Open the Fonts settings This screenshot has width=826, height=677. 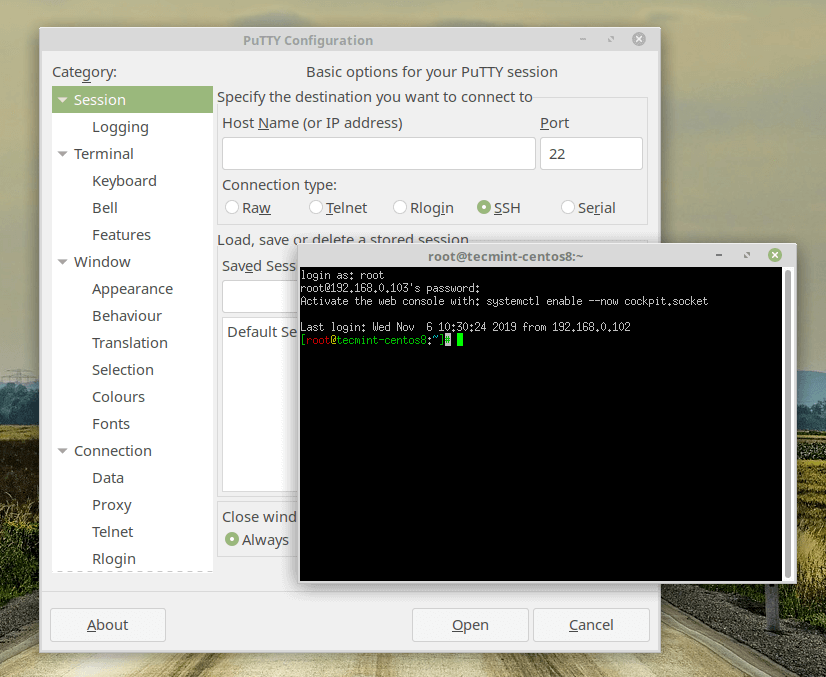[110, 423]
